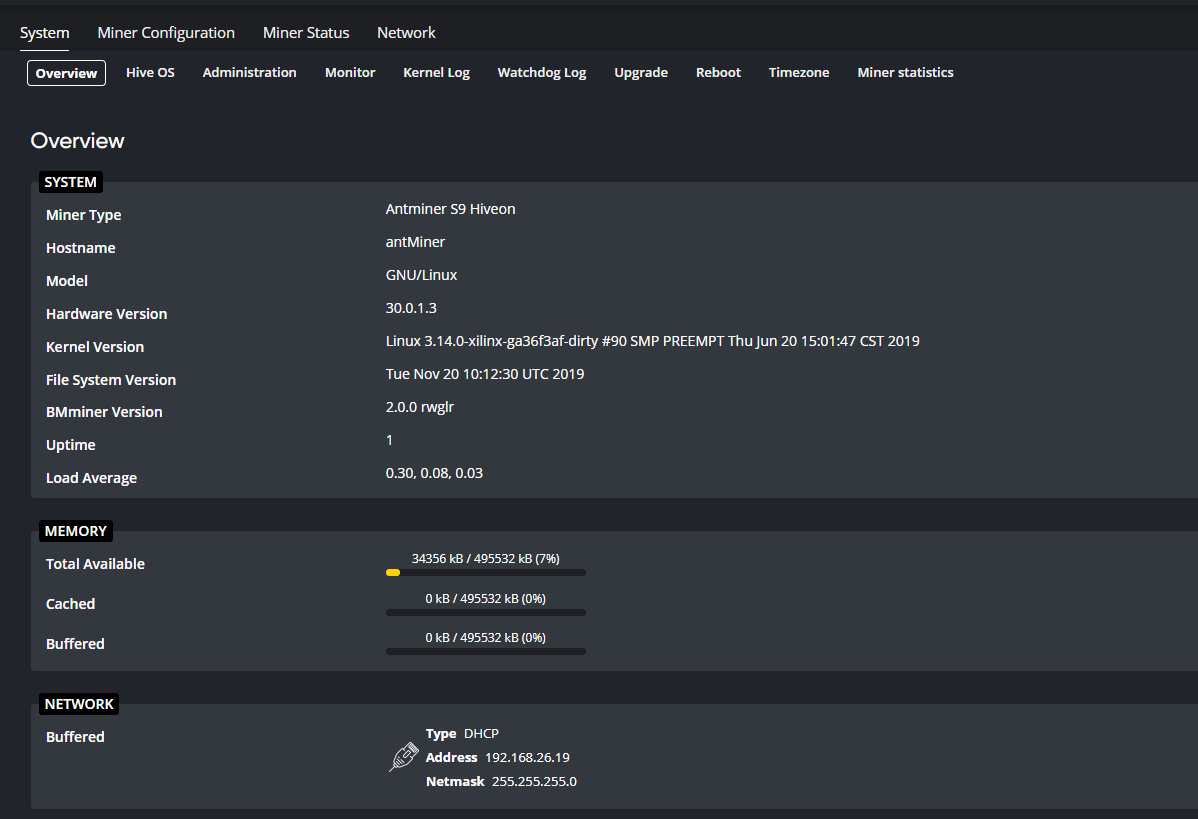This screenshot has width=1198, height=819.
Task: Go to the Upgrade tab
Action: tap(640, 72)
